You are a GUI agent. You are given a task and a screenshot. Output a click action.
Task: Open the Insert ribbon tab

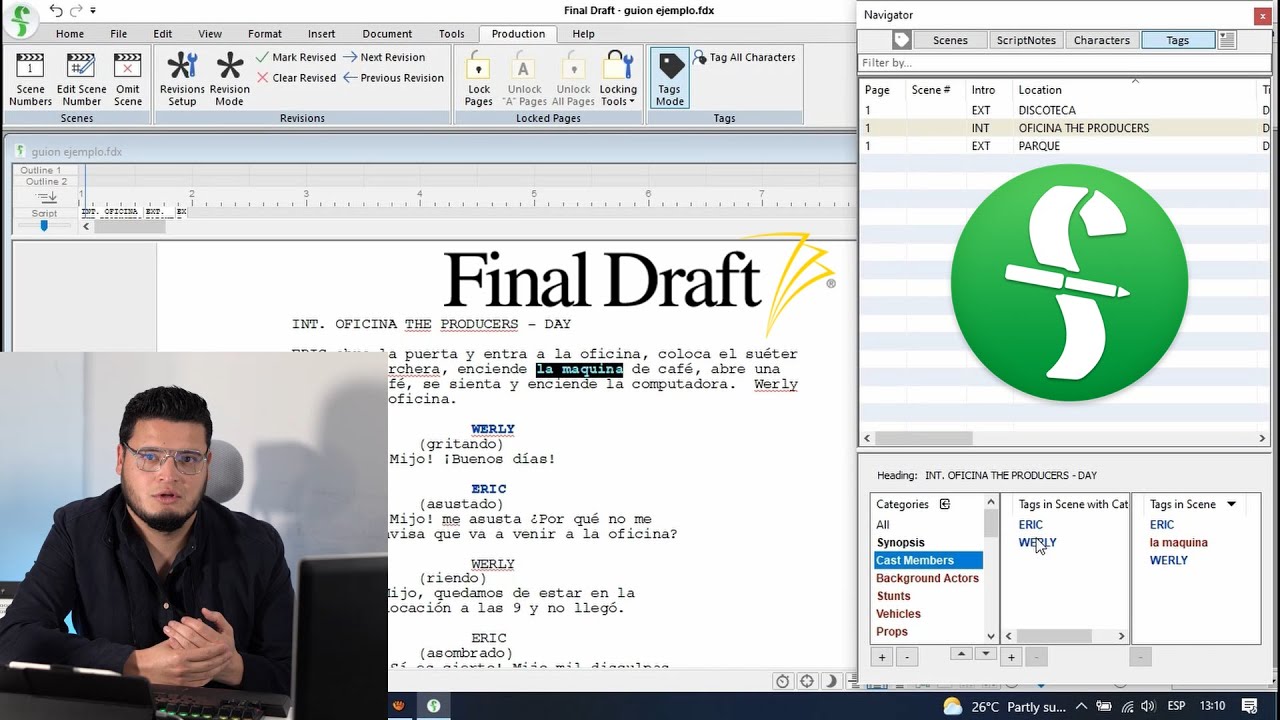click(322, 34)
